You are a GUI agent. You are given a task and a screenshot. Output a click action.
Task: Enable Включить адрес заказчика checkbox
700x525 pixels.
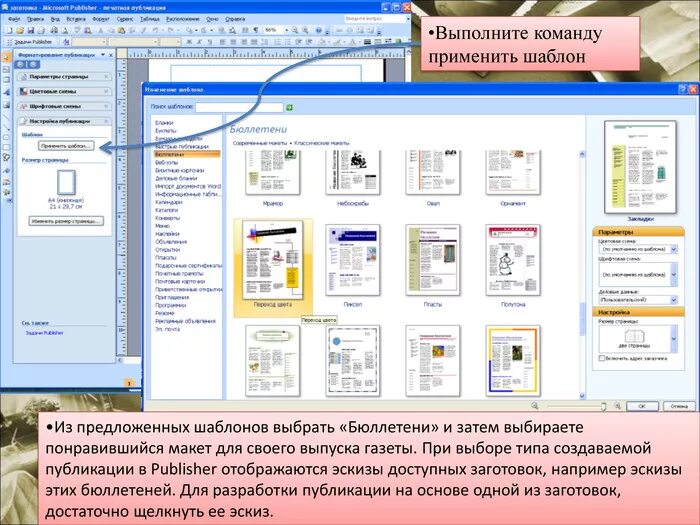(602, 358)
